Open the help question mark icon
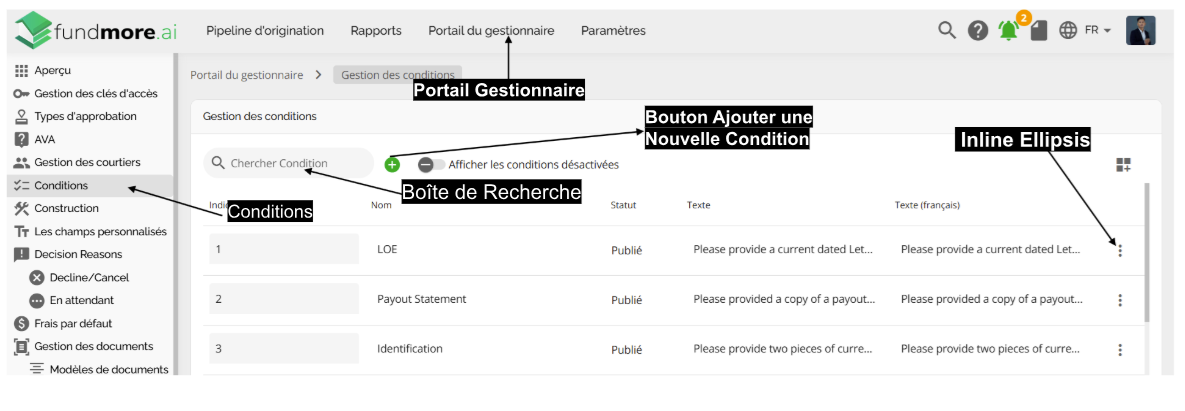 (x=978, y=31)
